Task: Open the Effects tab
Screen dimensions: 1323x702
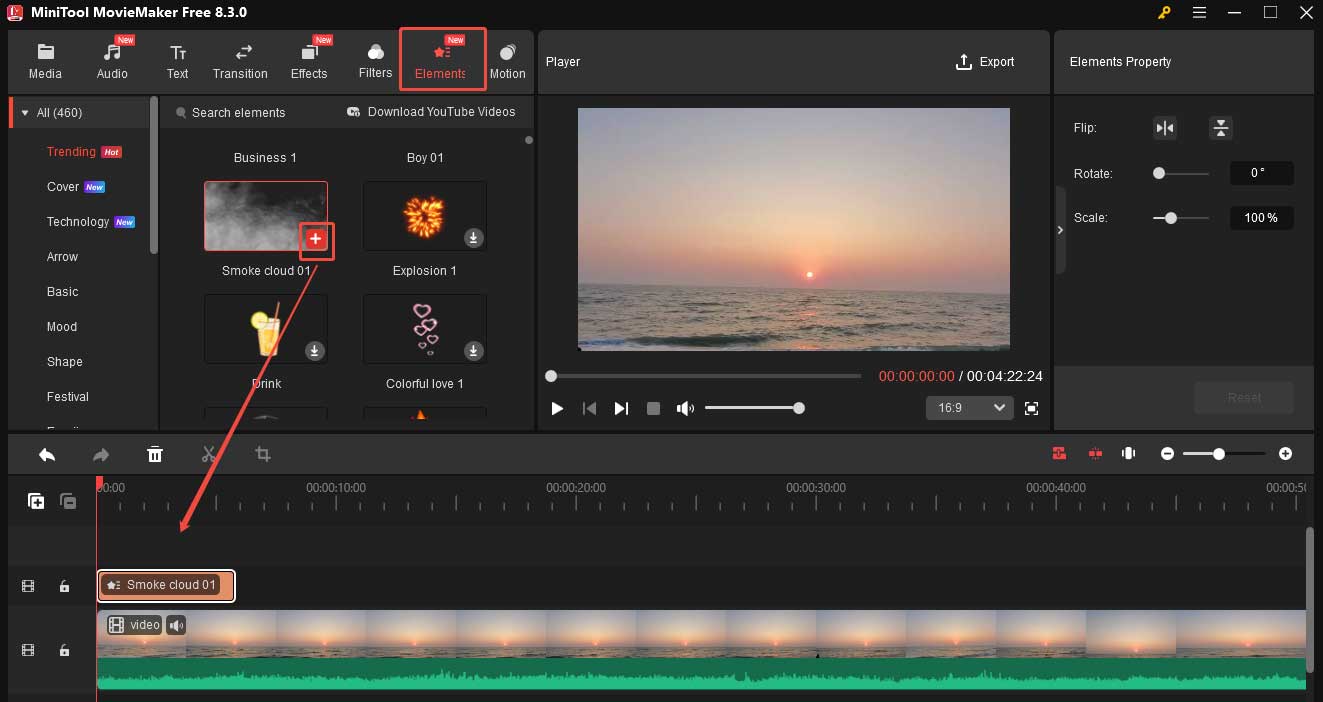Action: coord(309,61)
